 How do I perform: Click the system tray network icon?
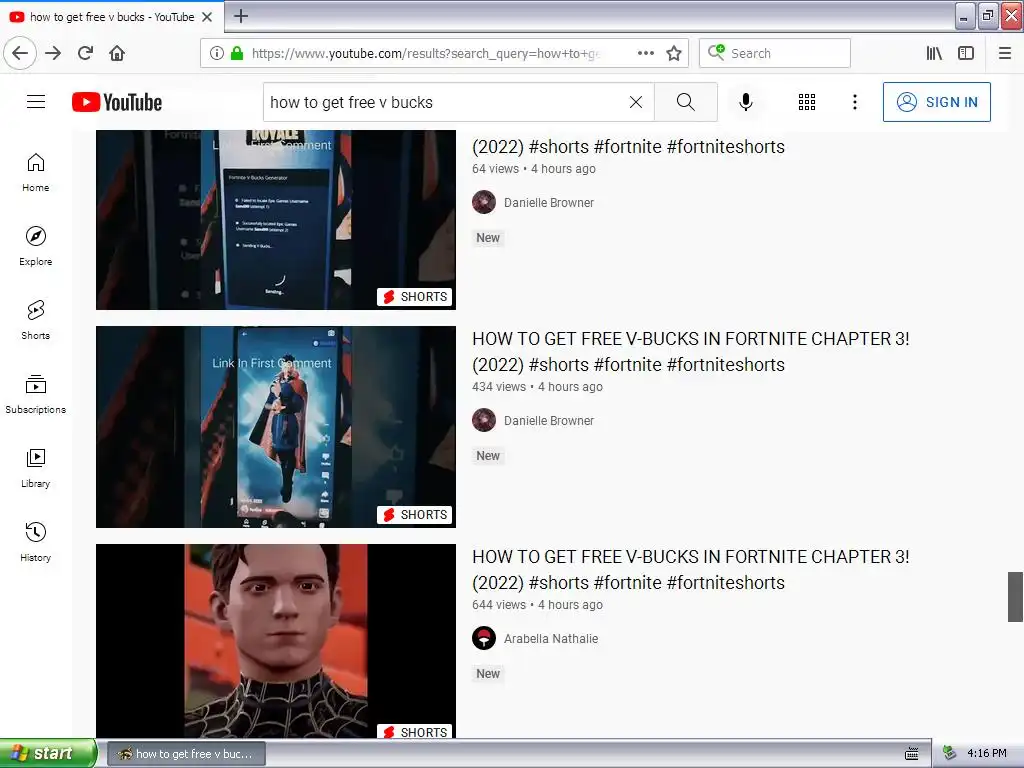[x=950, y=754]
